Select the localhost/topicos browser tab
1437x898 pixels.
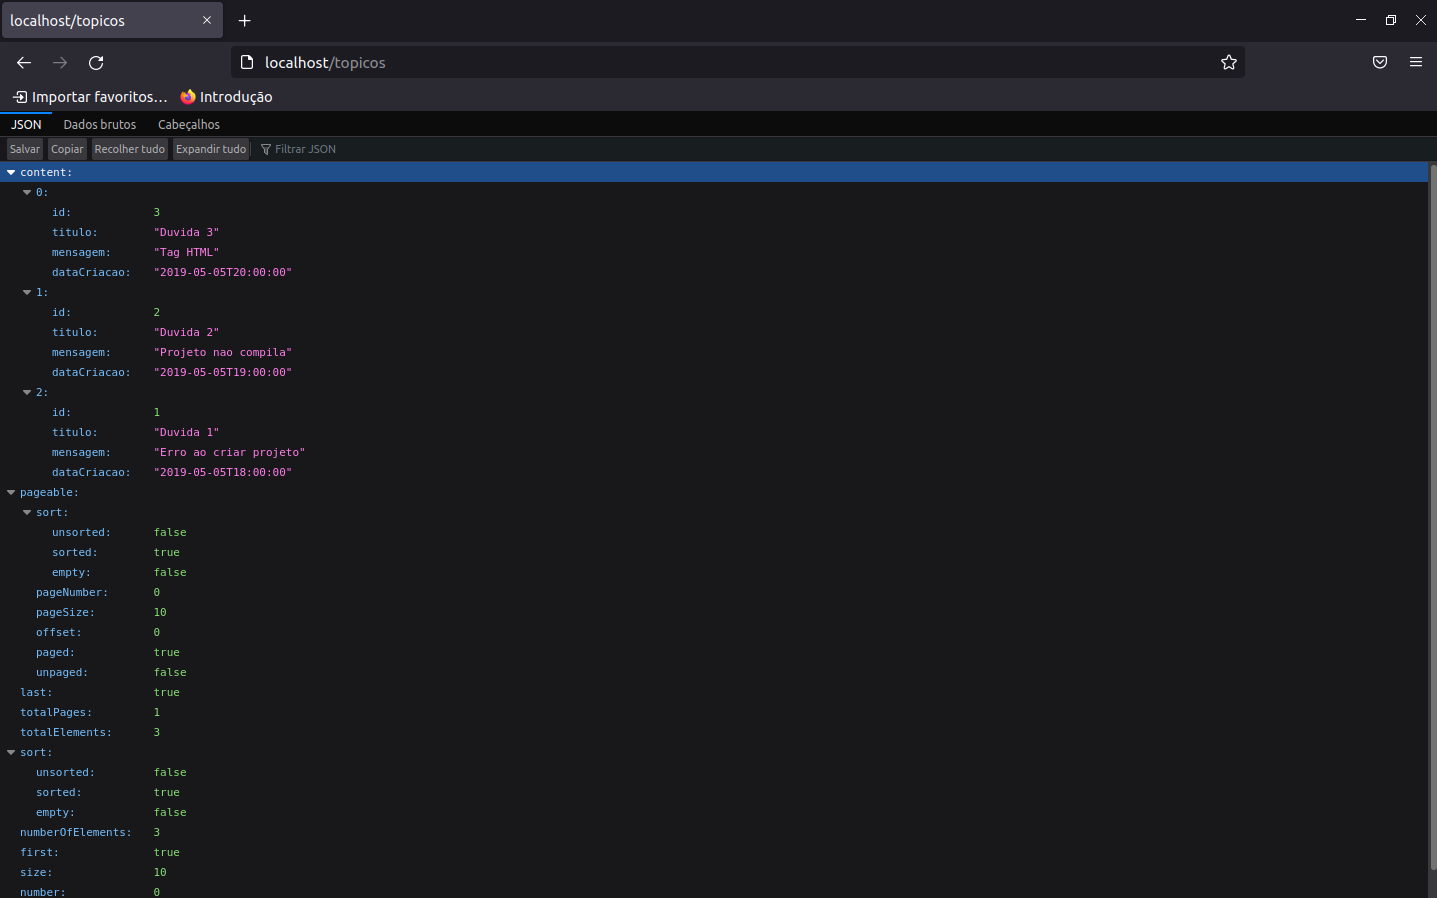point(111,20)
